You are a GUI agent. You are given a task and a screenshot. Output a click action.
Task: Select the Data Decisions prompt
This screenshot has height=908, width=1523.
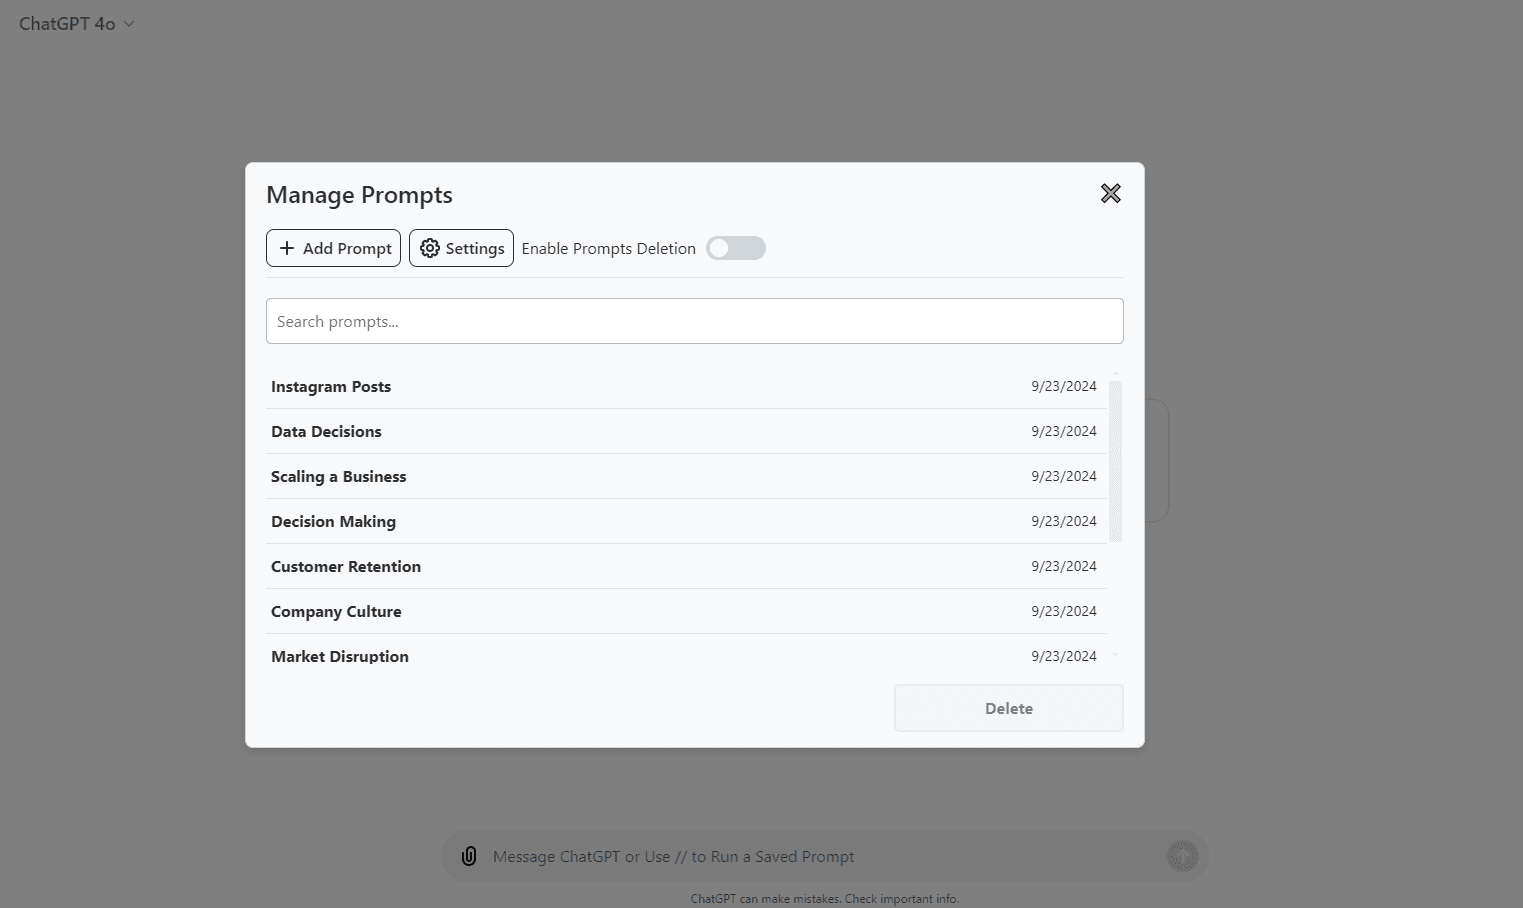pyautogui.click(x=326, y=431)
